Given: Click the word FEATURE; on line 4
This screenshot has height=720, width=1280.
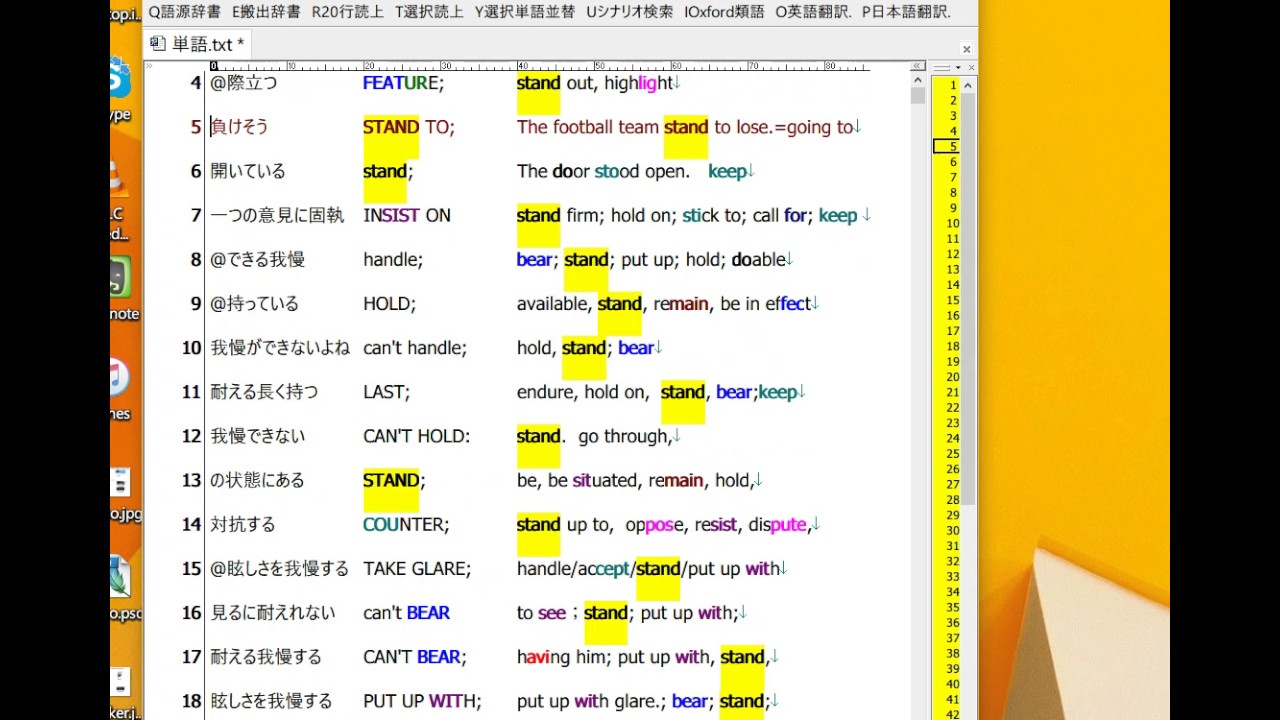Looking at the screenshot, I should point(403,83).
